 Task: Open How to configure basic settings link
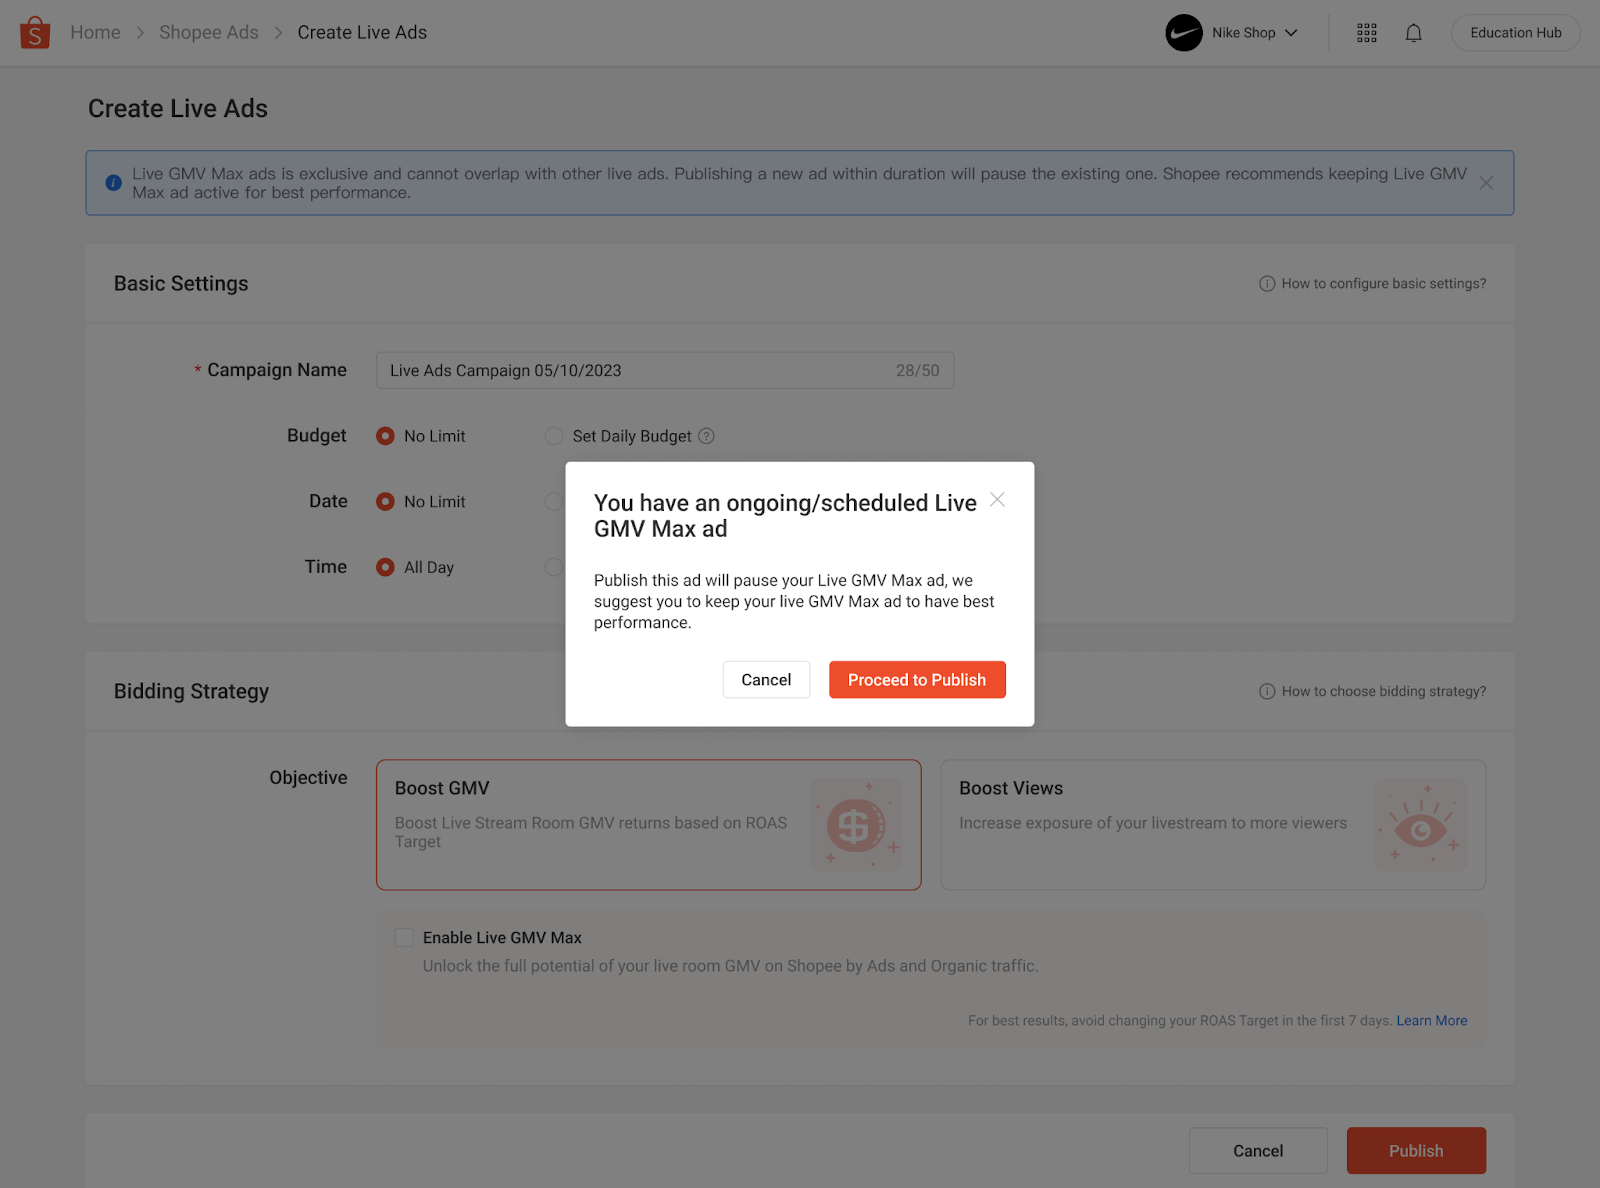[x=1384, y=284]
